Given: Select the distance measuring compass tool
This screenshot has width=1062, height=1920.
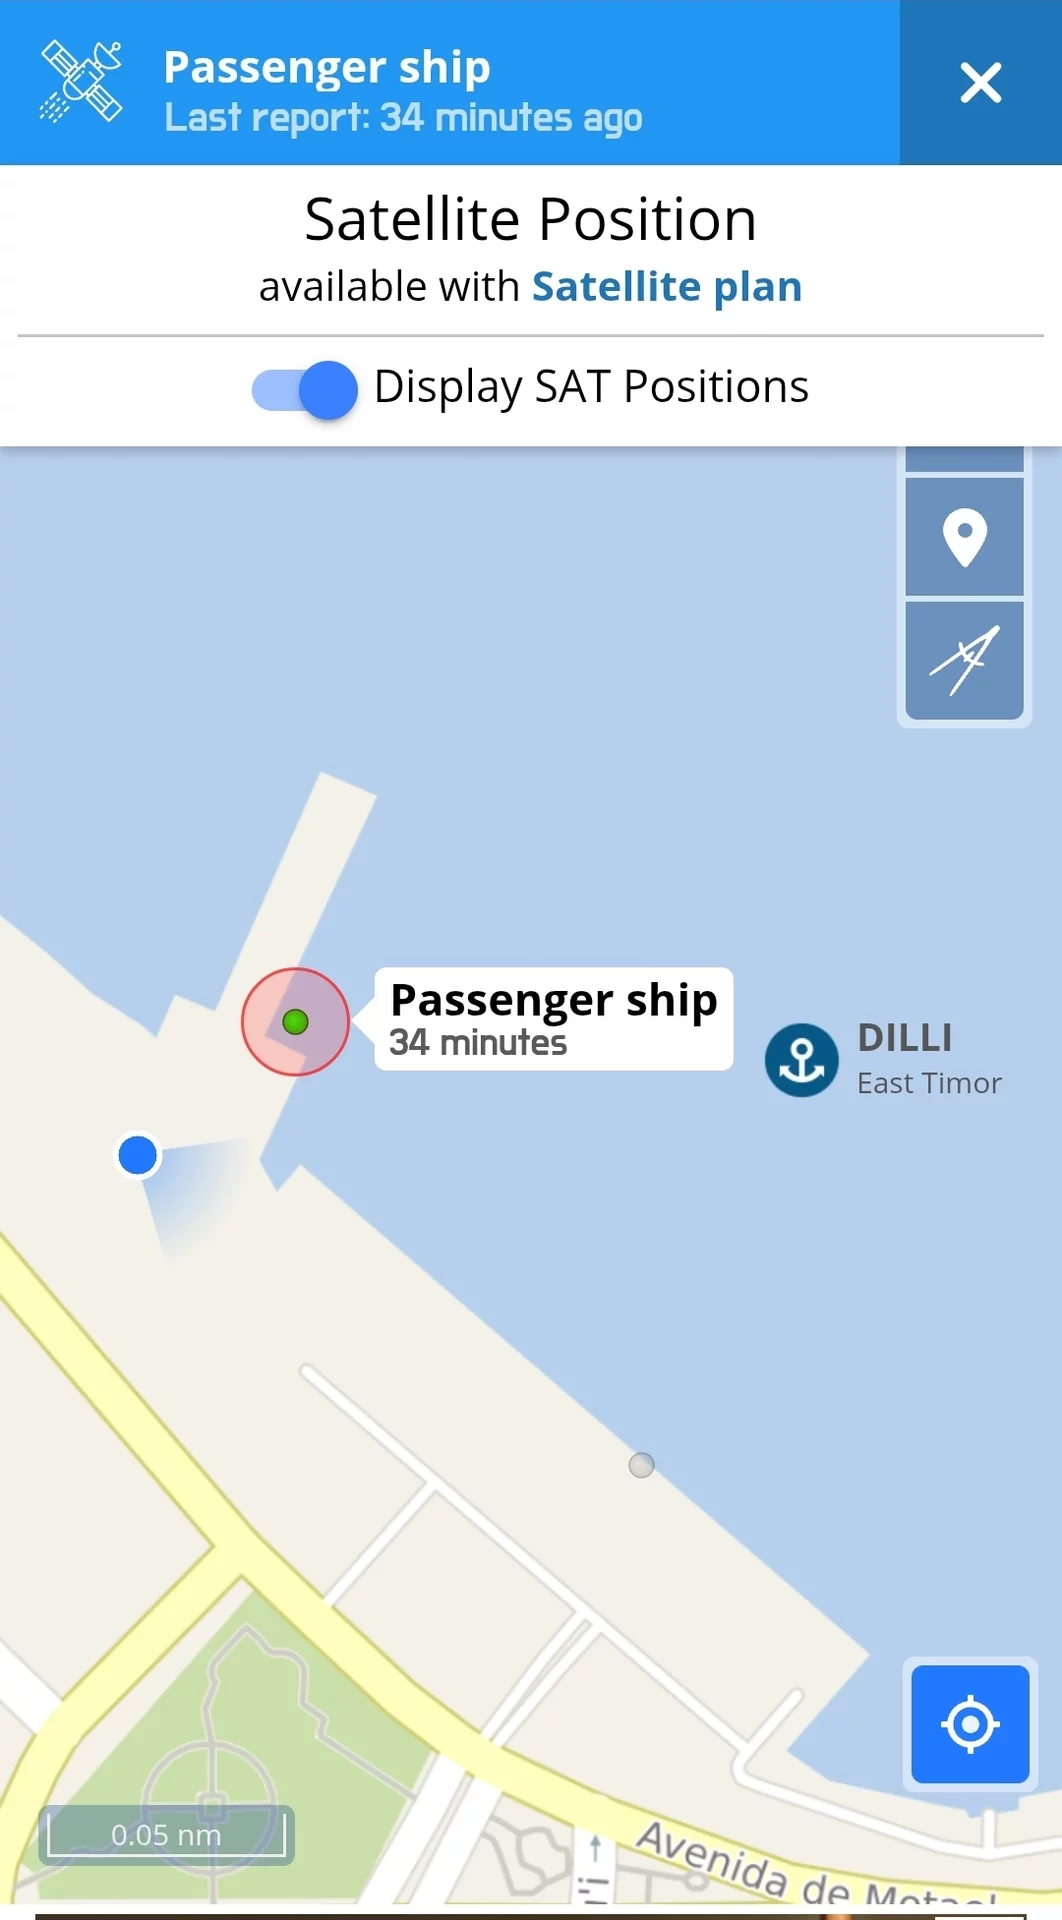Looking at the screenshot, I should [x=965, y=660].
